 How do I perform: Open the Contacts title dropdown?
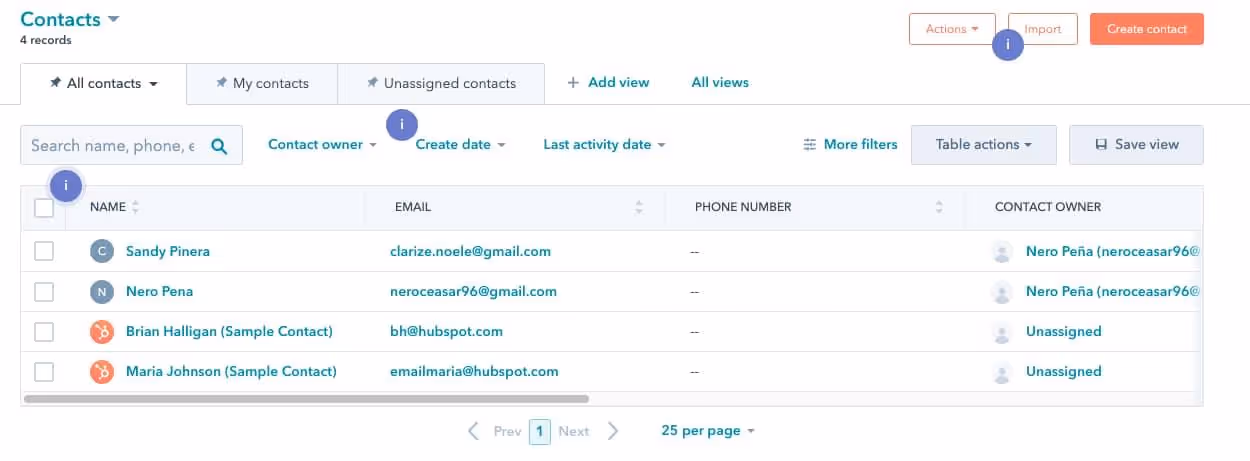[x=70, y=19]
